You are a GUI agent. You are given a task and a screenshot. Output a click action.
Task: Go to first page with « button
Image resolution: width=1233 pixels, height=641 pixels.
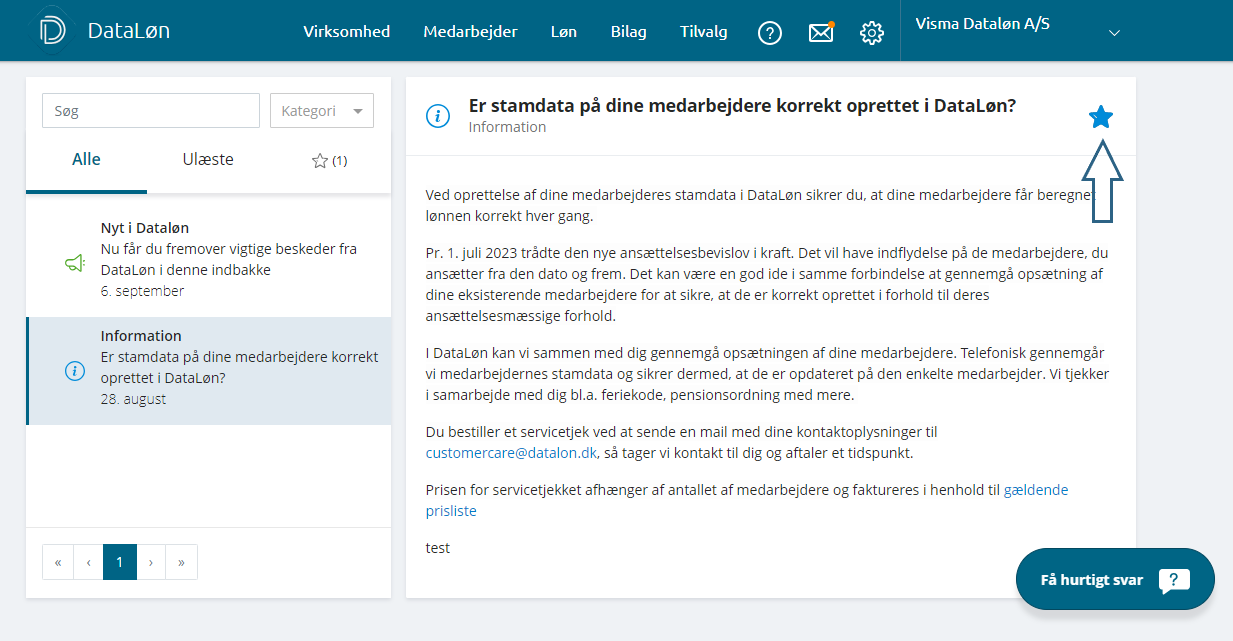58,562
